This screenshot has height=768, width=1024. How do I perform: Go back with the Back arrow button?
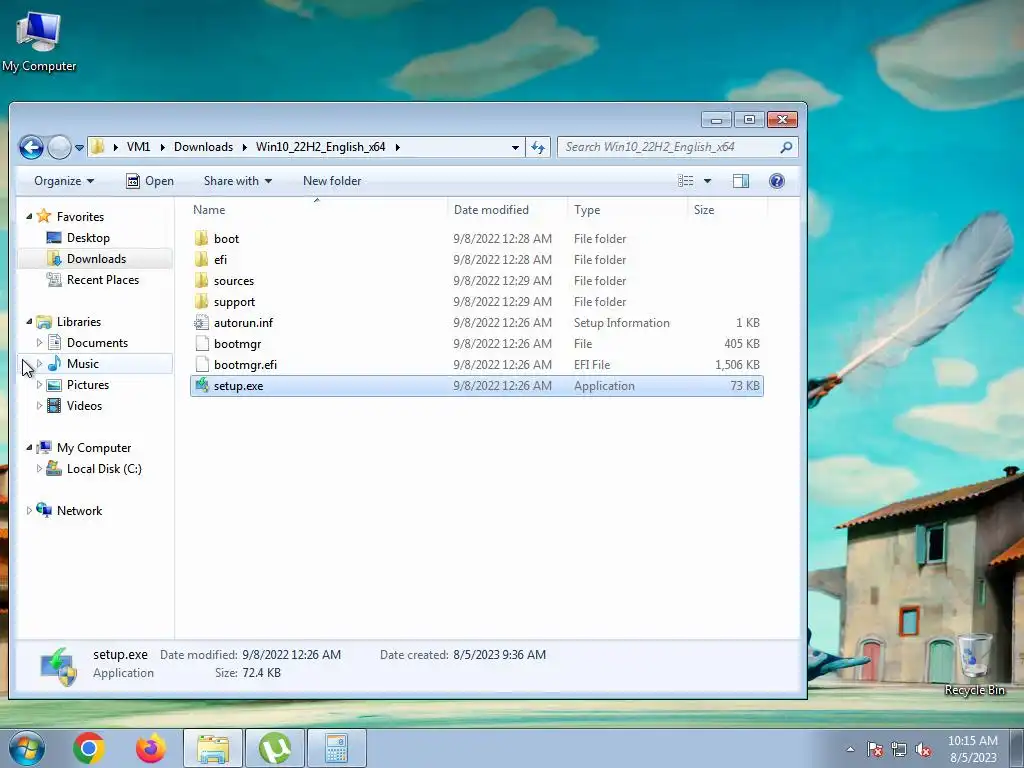click(x=31, y=148)
